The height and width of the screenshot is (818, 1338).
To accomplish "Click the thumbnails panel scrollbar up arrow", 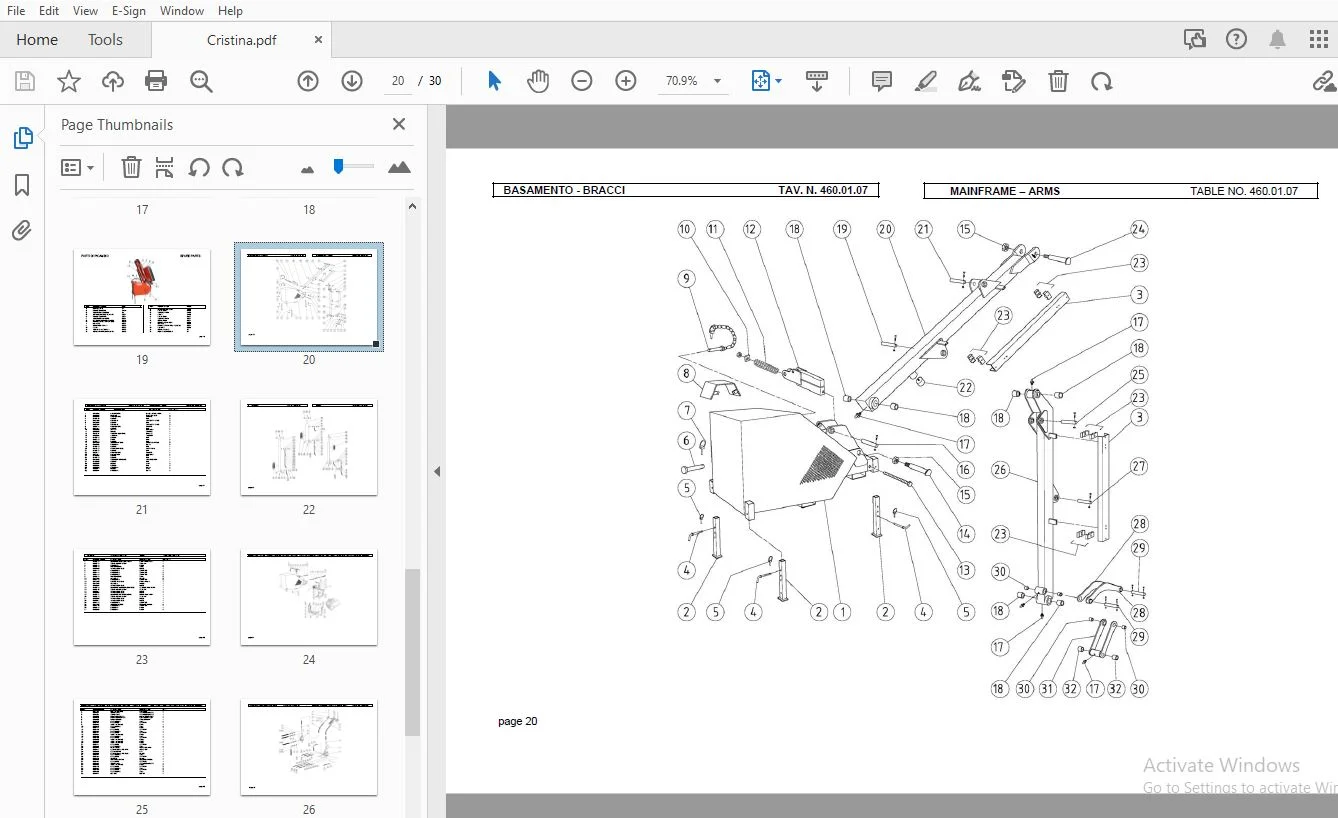I will pyautogui.click(x=412, y=206).
